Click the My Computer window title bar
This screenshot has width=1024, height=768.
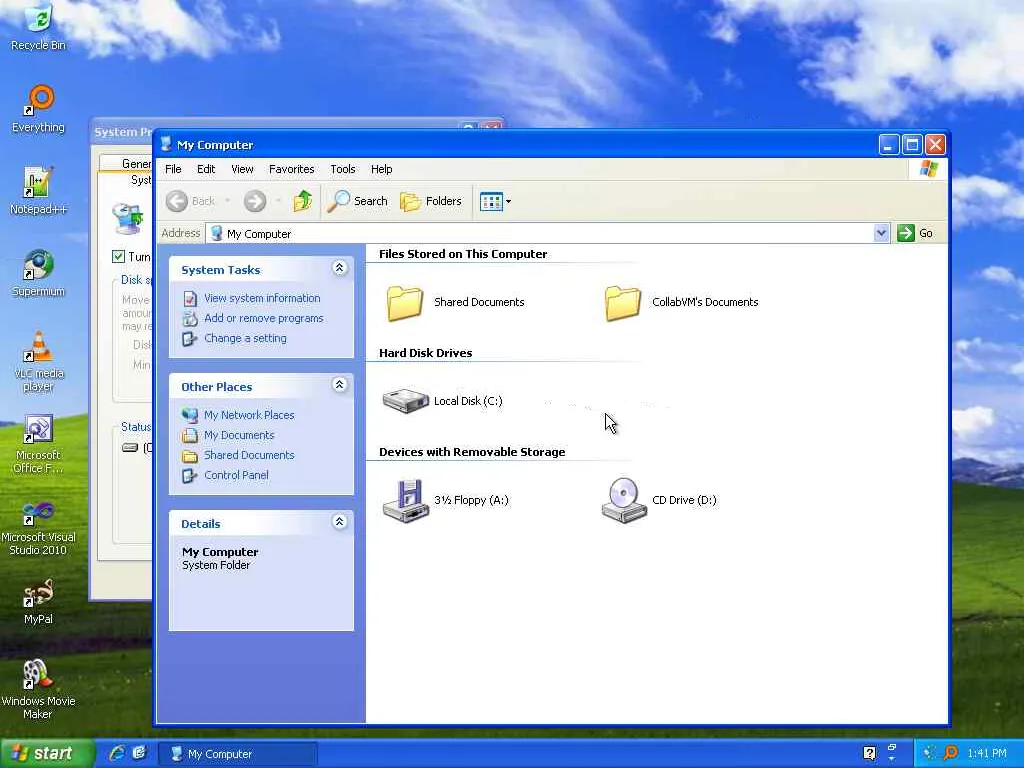point(516,144)
